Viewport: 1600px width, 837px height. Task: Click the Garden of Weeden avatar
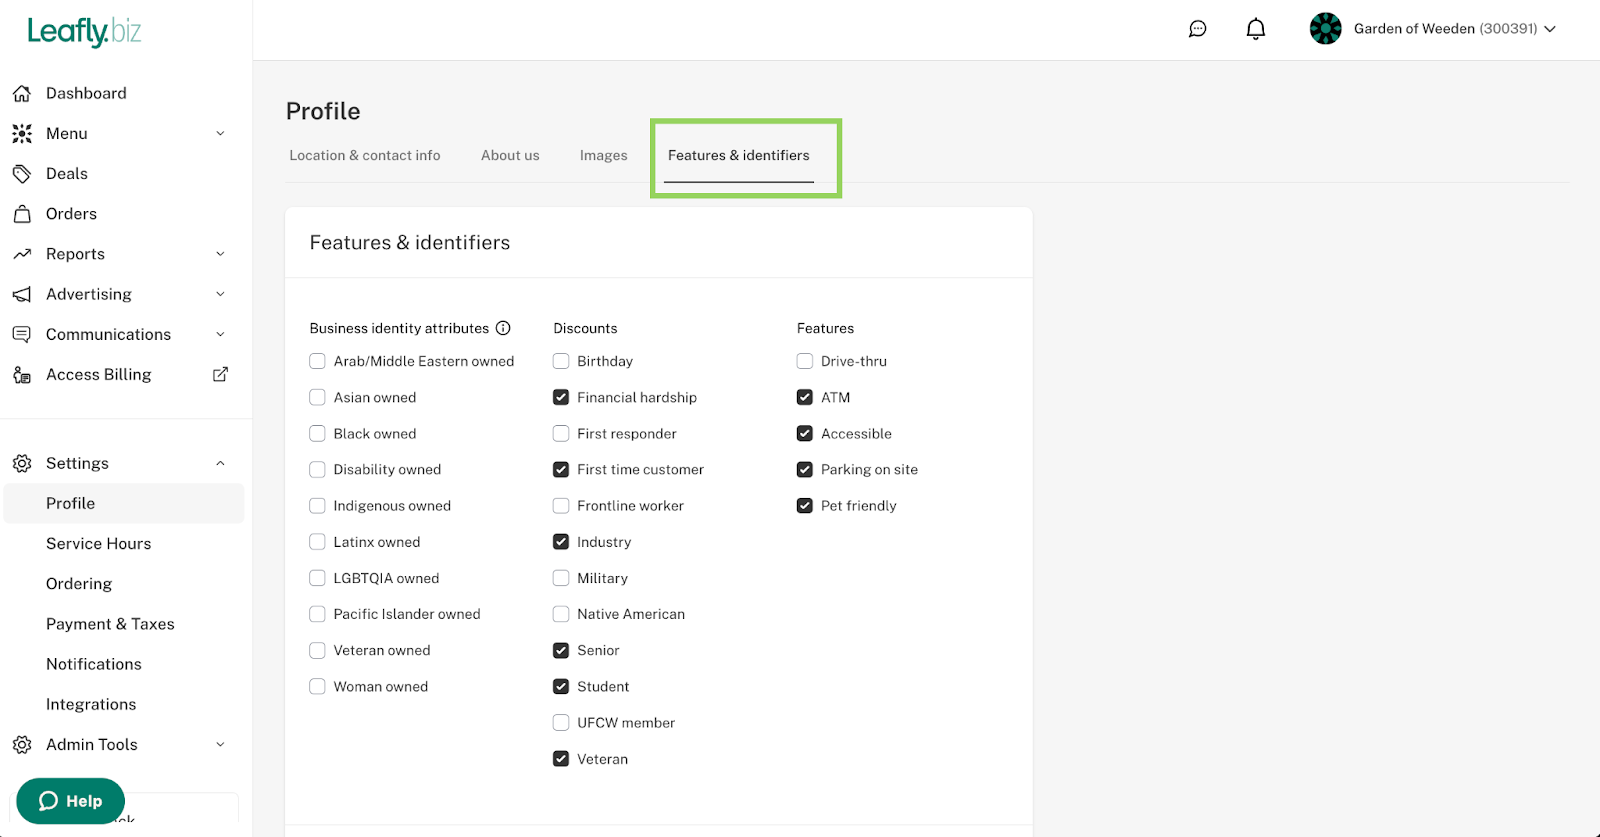tap(1326, 29)
